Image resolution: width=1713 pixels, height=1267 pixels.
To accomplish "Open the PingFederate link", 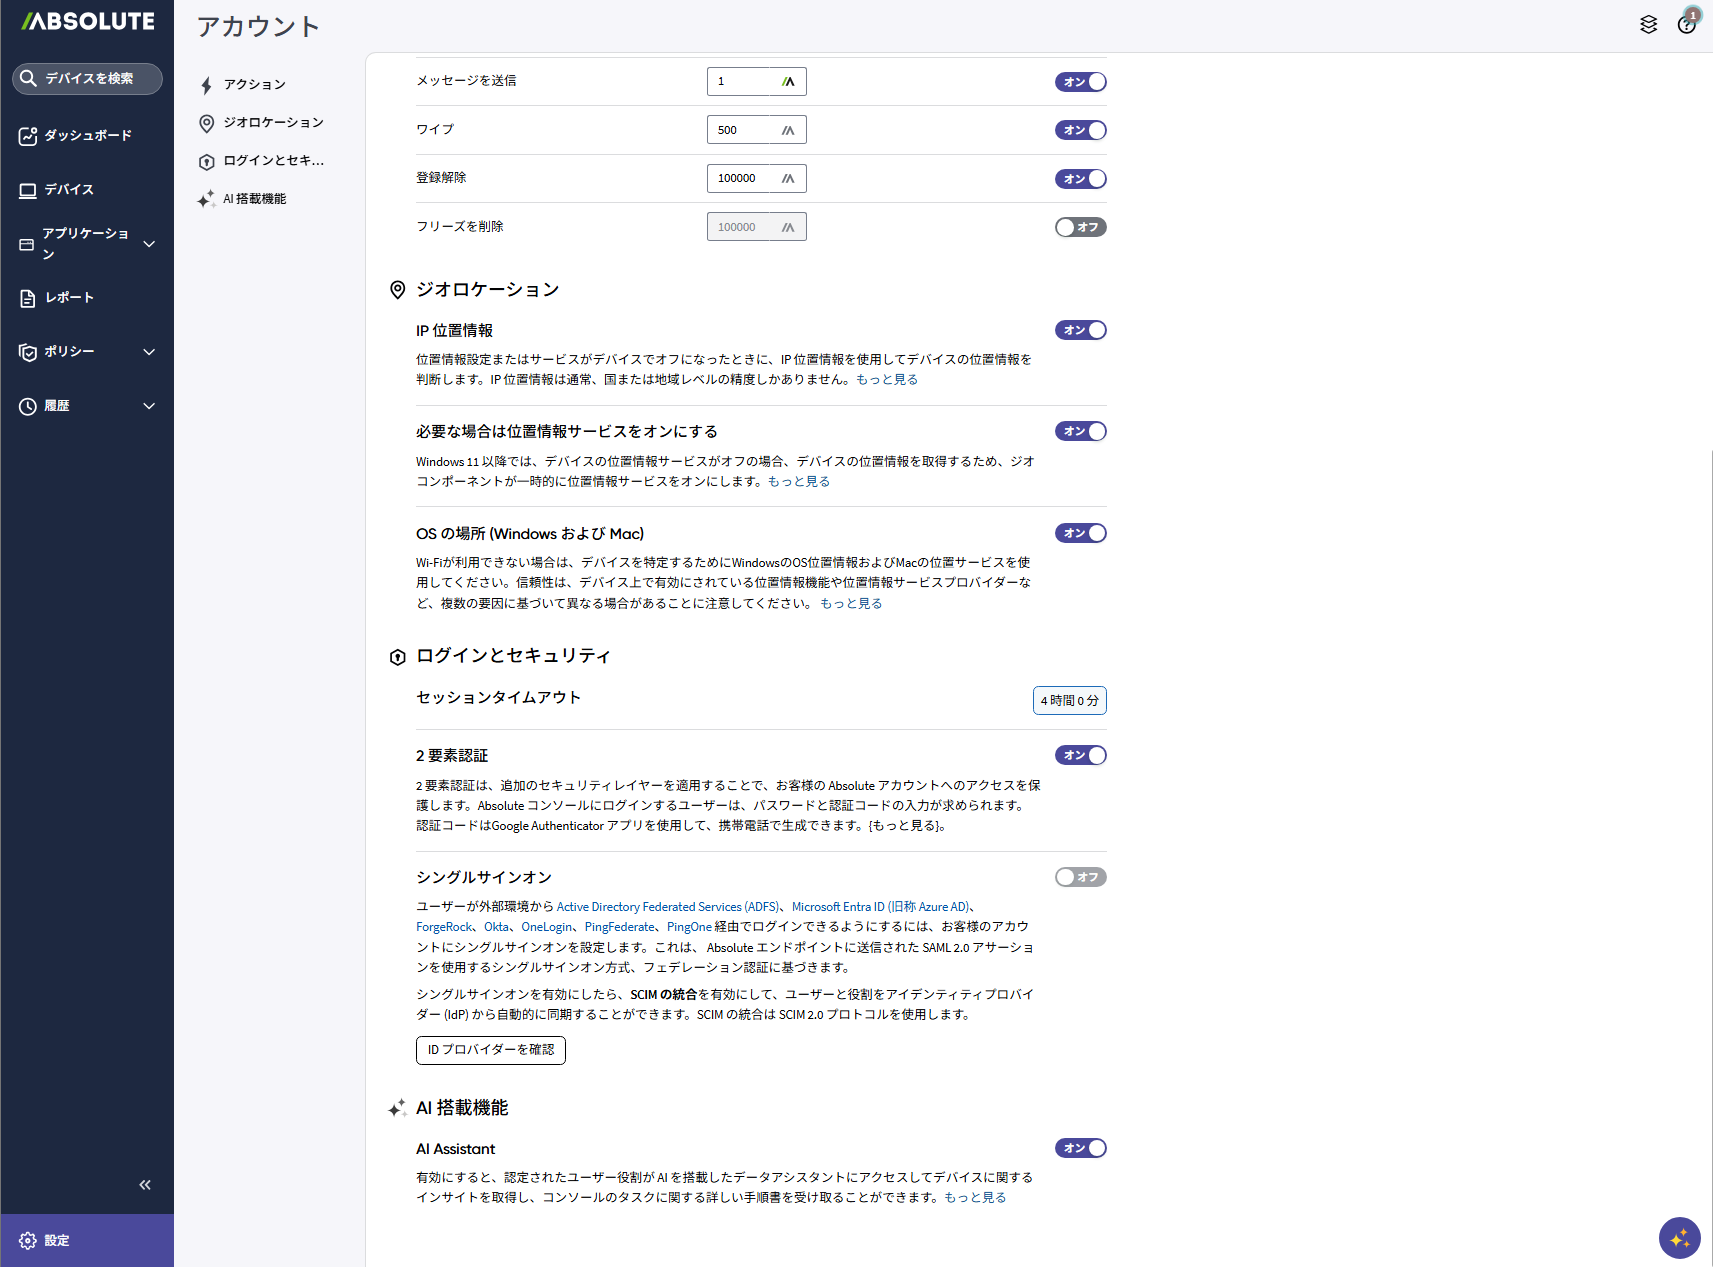I will click(620, 927).
